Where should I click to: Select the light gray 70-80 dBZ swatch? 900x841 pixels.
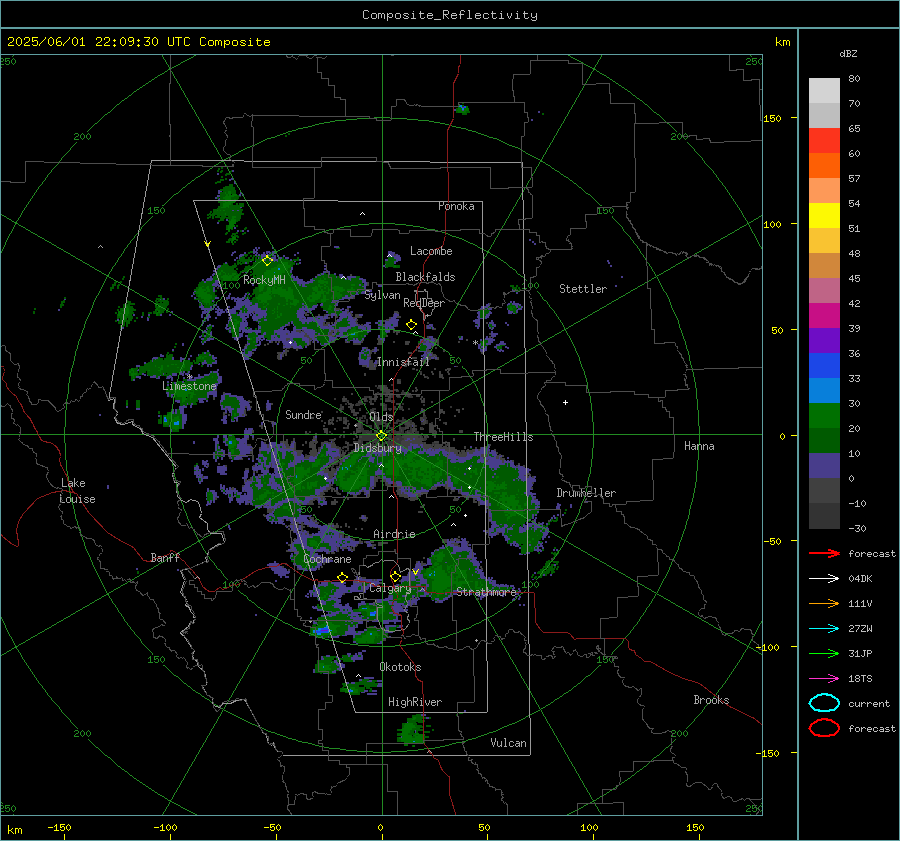coord(824,90)
